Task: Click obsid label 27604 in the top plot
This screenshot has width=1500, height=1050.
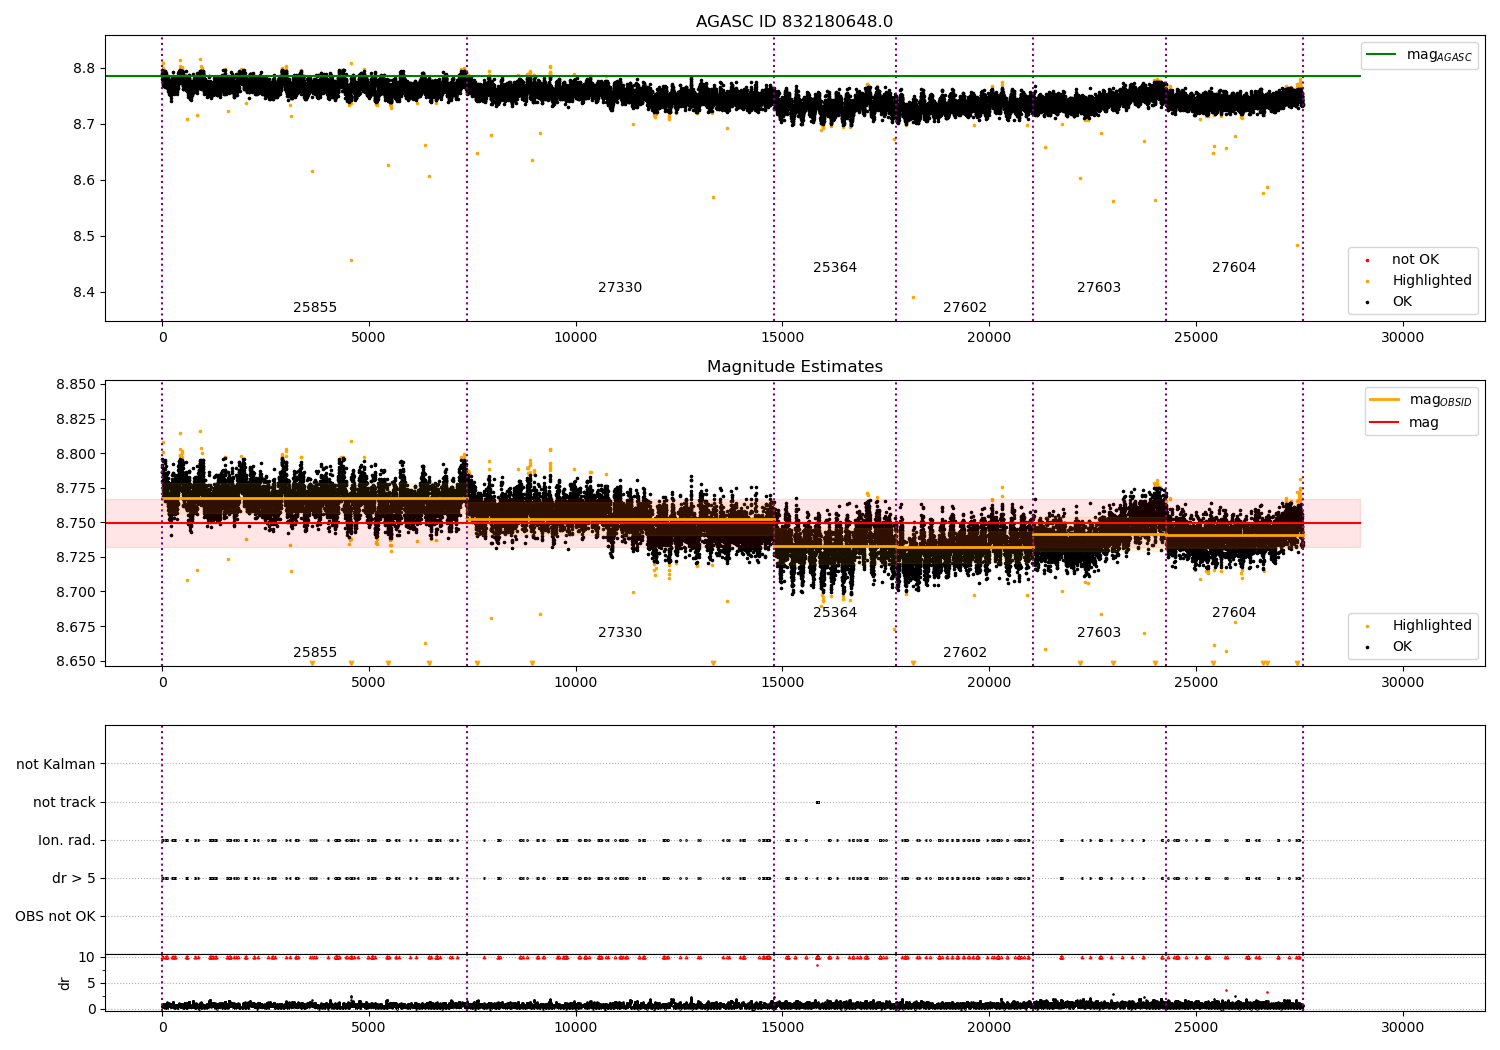Action: pos(1234,268)
